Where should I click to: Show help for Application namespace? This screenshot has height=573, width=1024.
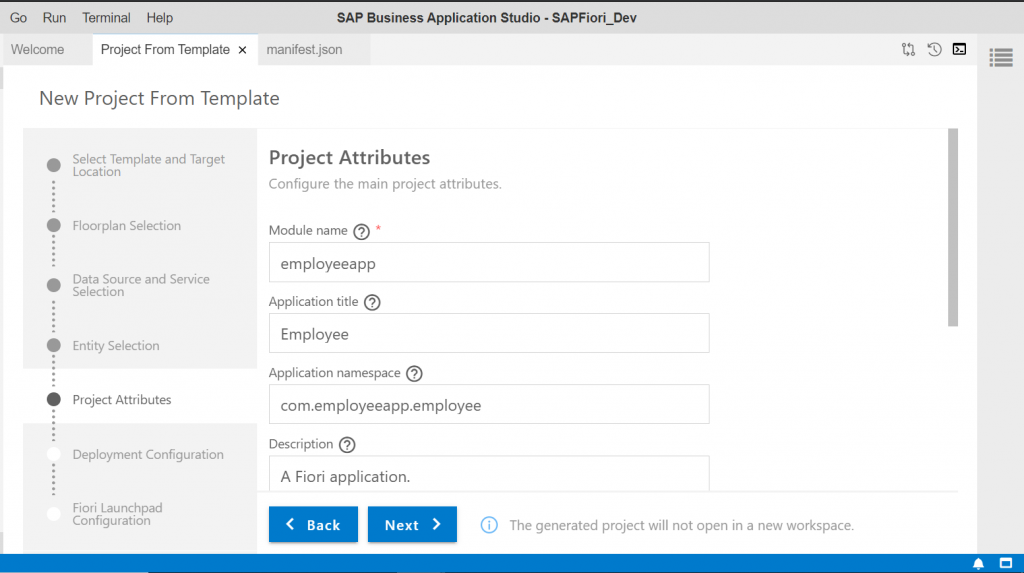pos(414,374)
